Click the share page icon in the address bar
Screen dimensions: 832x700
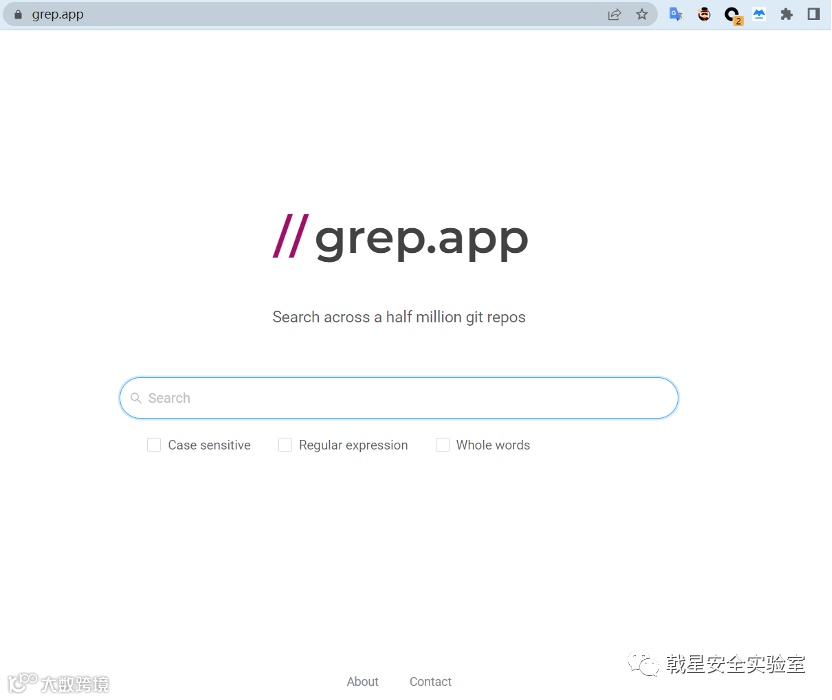(614, 14)
